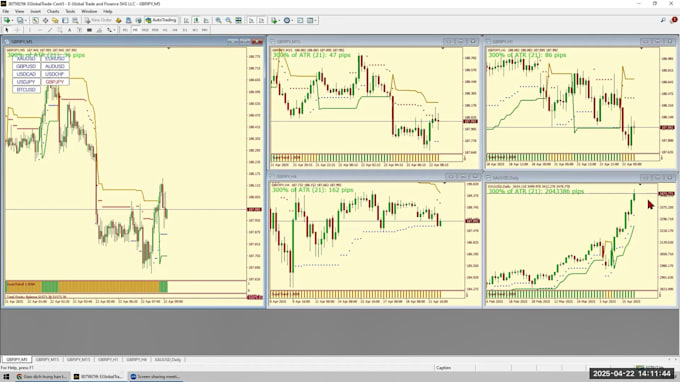Switch timeframe to H4

pos(175,30)
